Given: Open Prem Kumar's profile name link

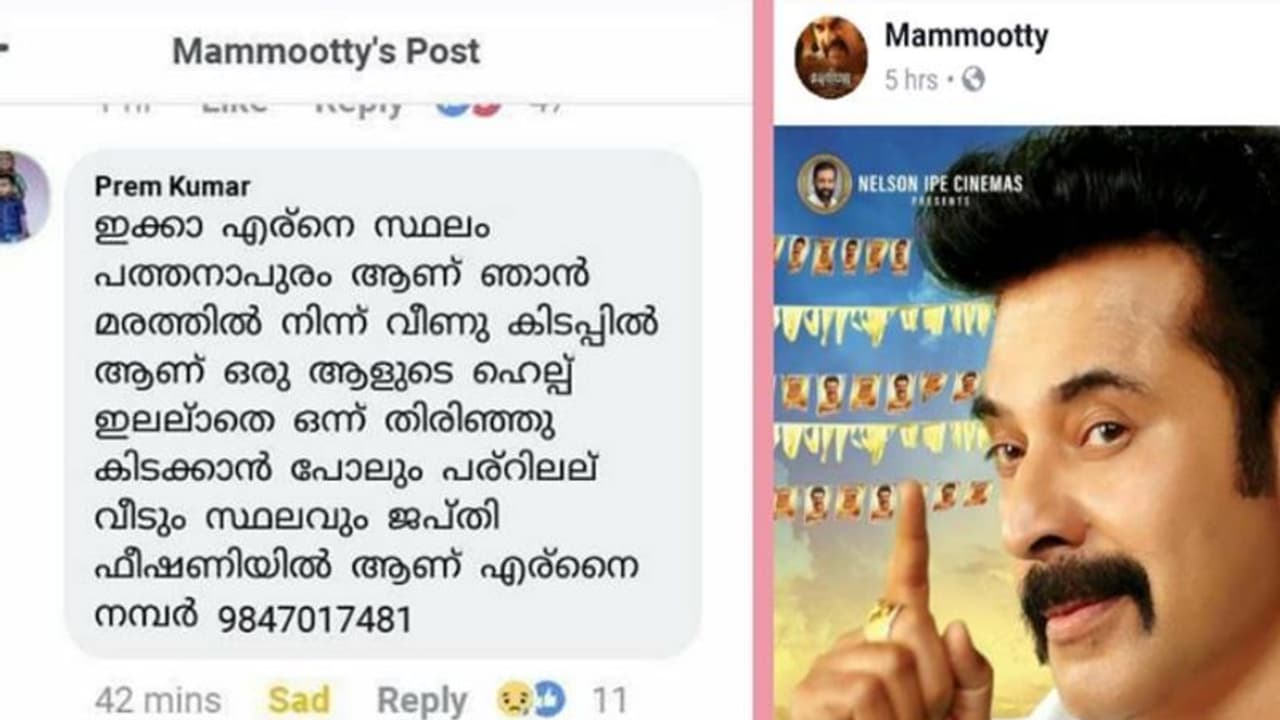Looking at the screenshot, I should [172, 186].
